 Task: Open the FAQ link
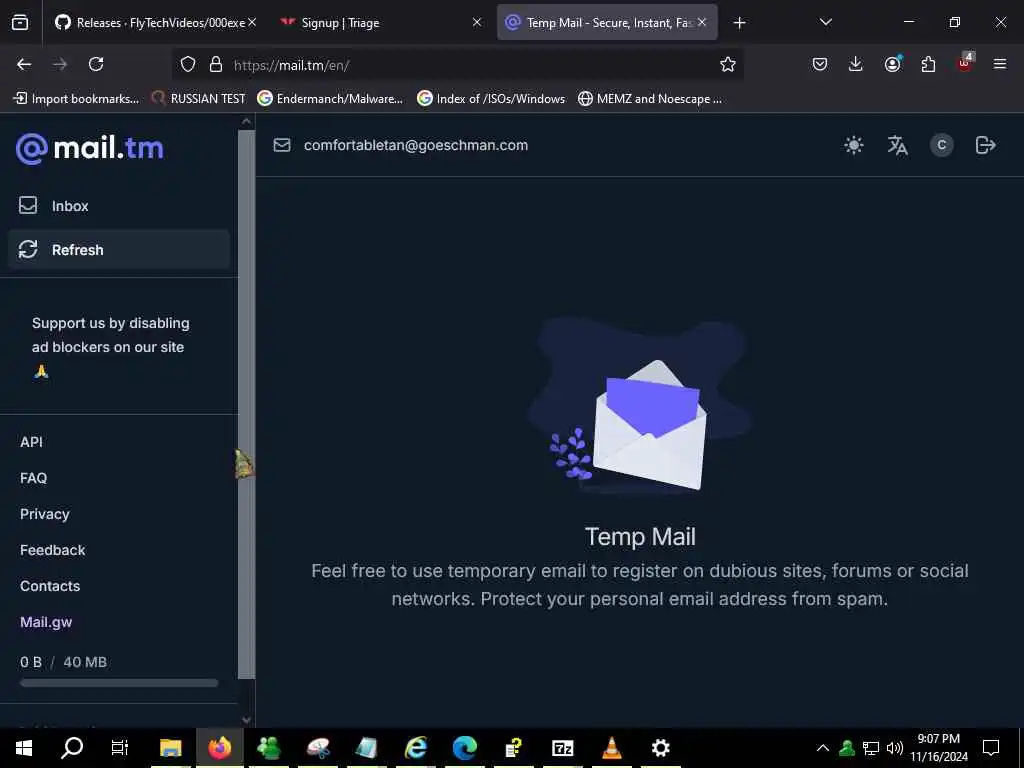33,478
